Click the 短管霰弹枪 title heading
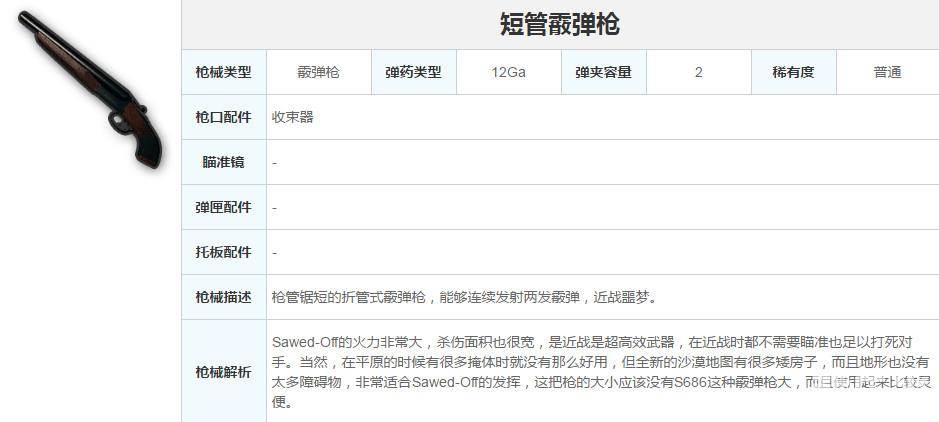 tap(560, 24)
